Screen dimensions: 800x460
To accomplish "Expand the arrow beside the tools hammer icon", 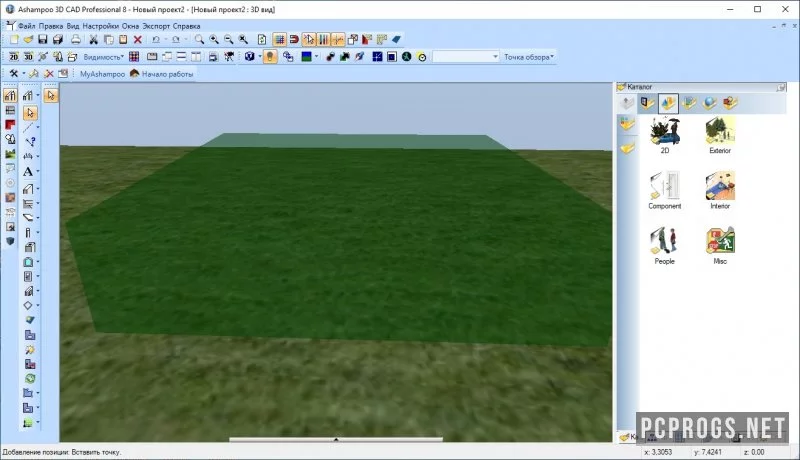I will click(23, 74).
